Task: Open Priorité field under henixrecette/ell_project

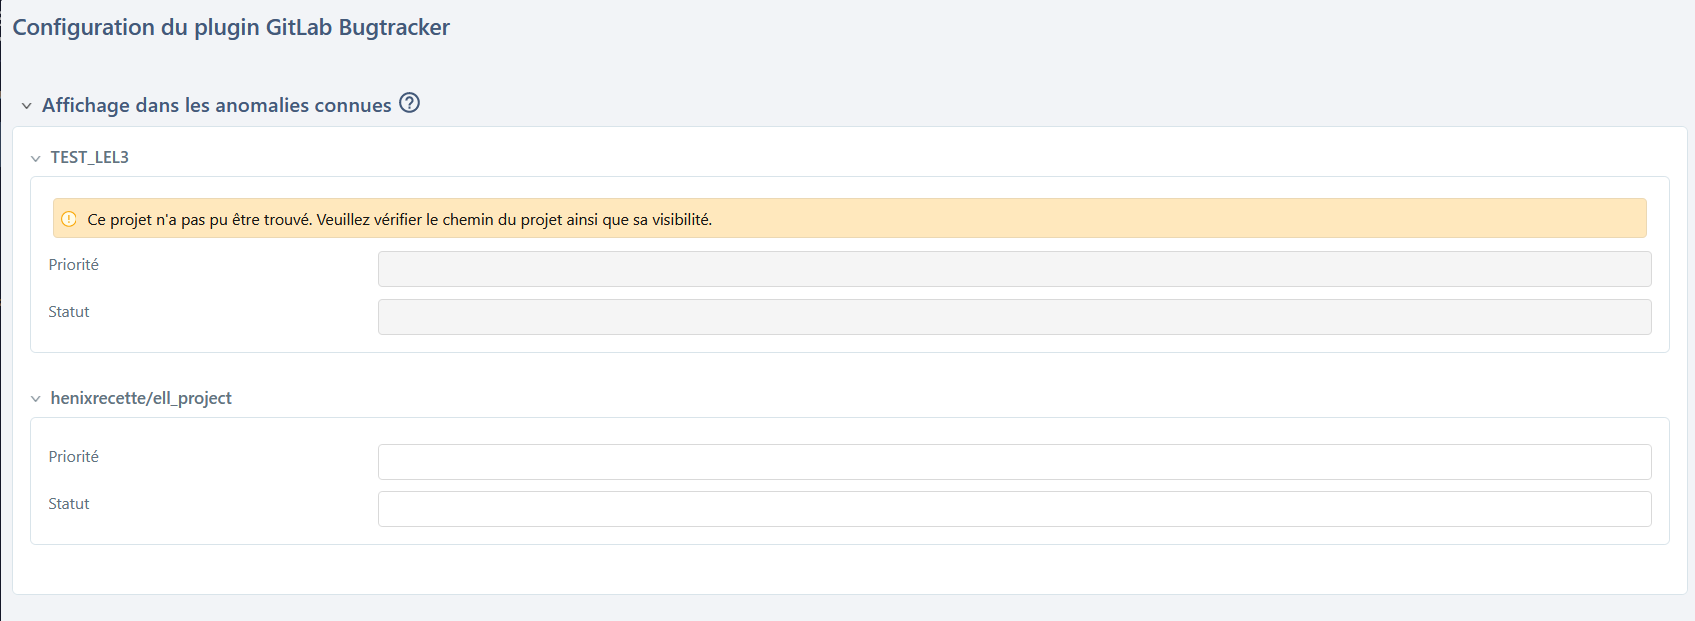Action: [x=1014, y=462]
